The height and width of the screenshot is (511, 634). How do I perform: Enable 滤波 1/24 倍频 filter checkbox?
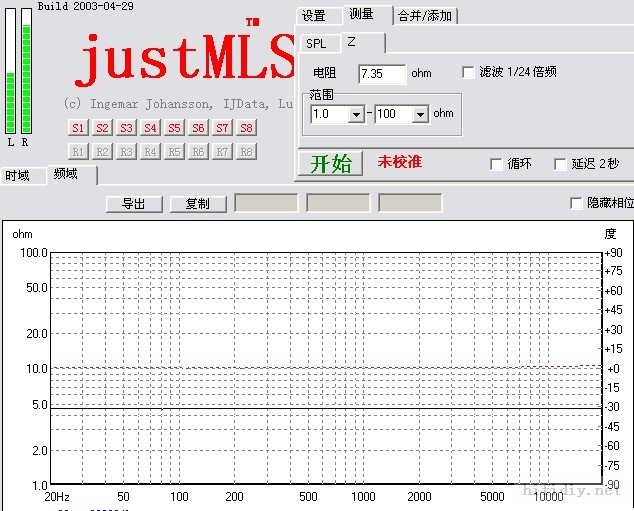(468, 73)
